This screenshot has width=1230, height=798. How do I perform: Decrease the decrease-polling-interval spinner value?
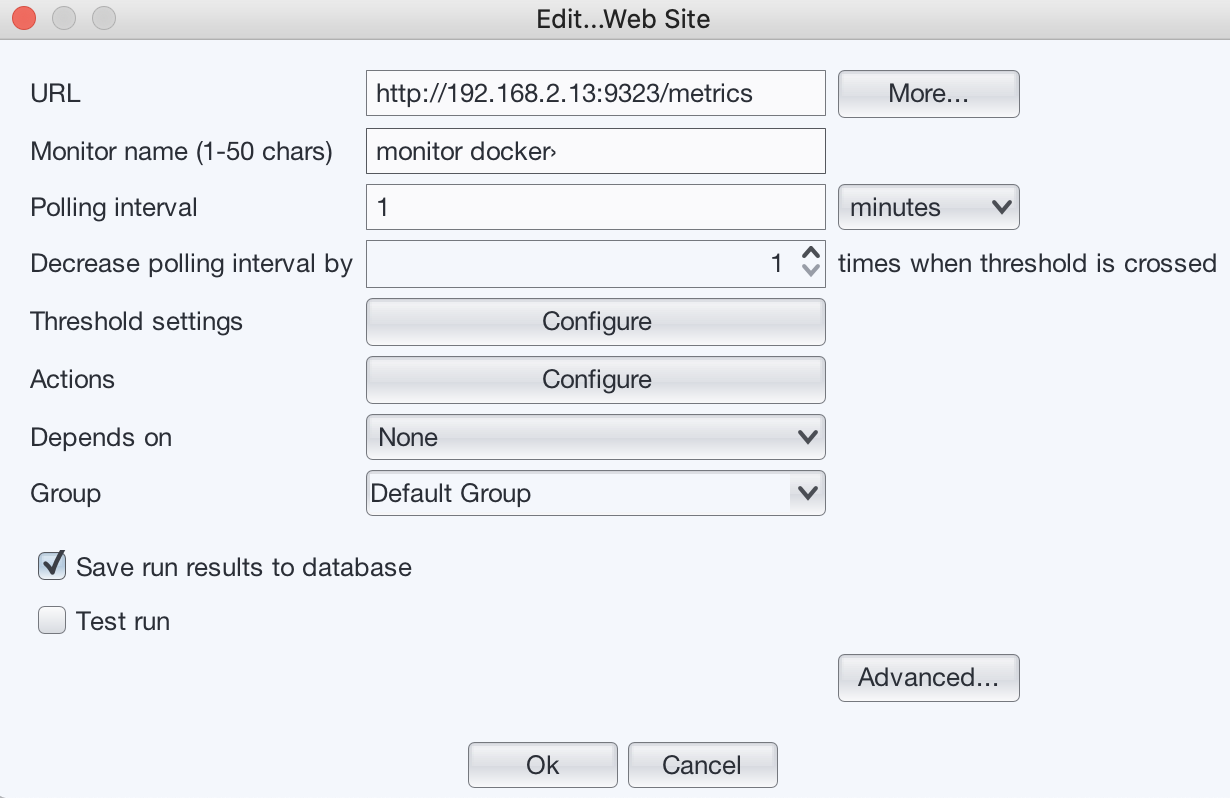click(812, 273)
